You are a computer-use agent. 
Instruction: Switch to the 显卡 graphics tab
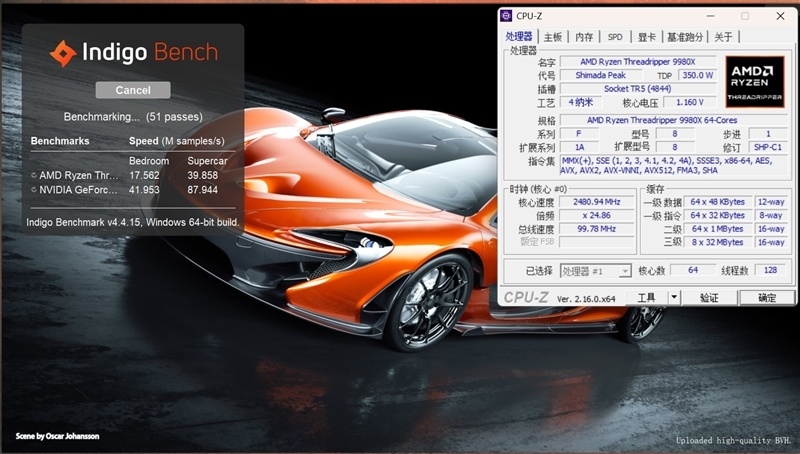point(647,37)
